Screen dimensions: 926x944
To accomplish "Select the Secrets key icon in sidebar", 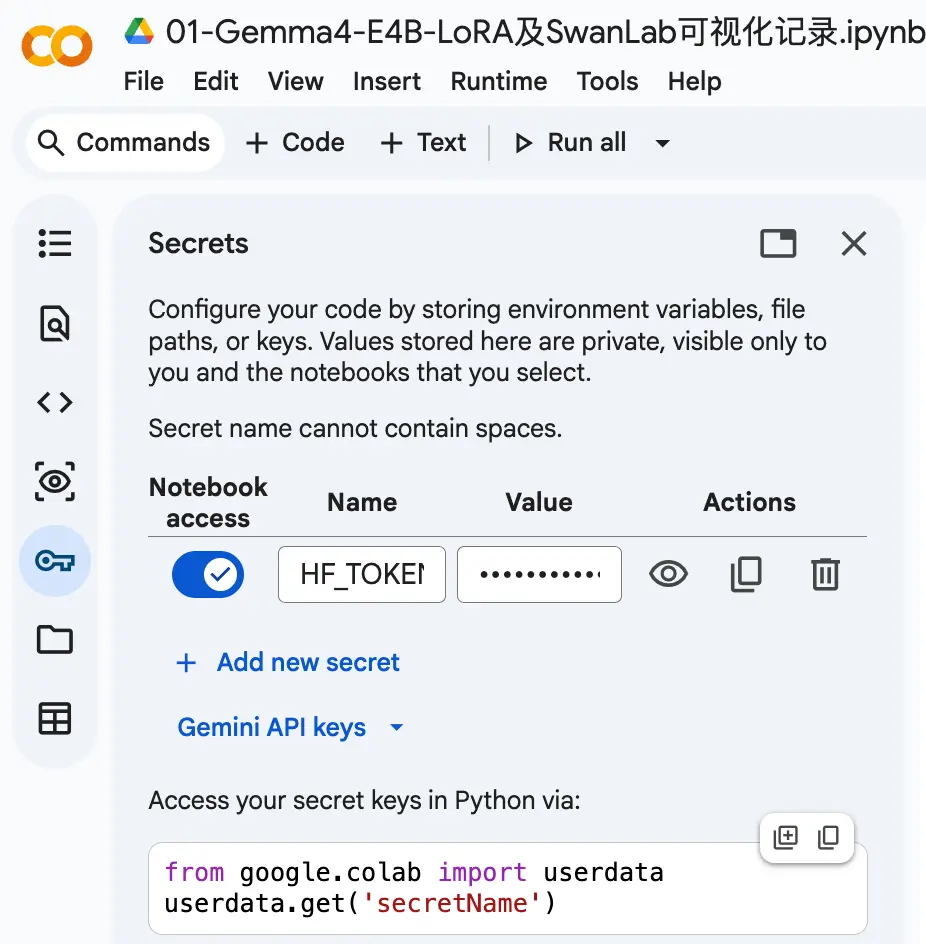I will click(x=55, y=561).
